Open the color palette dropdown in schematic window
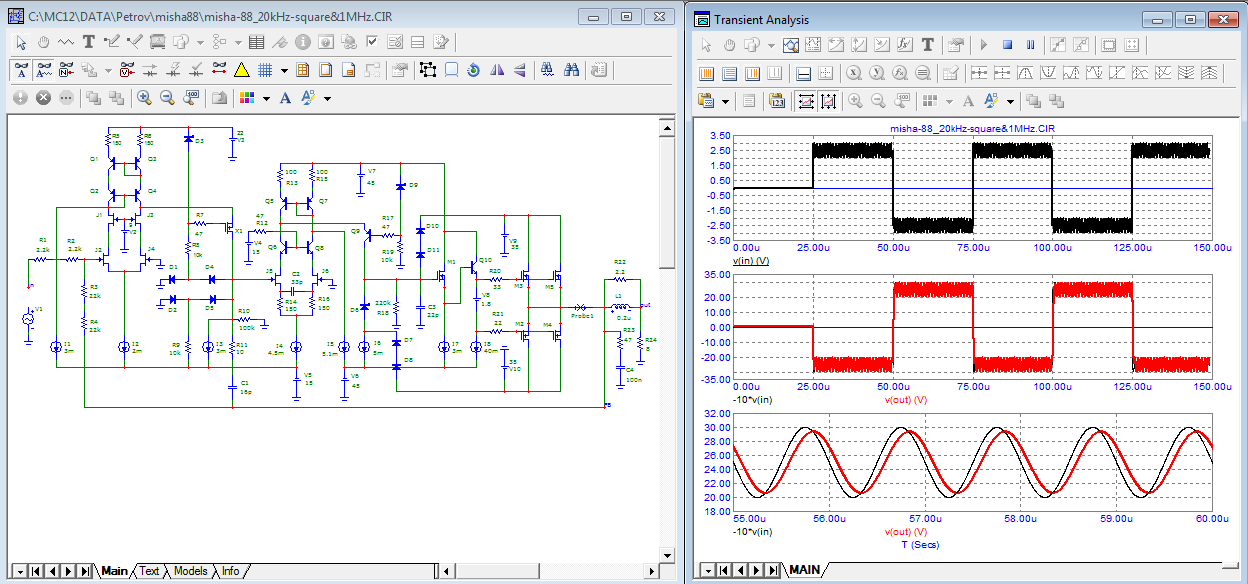The height and width of the screenshot is (584, 1248). 268,99
